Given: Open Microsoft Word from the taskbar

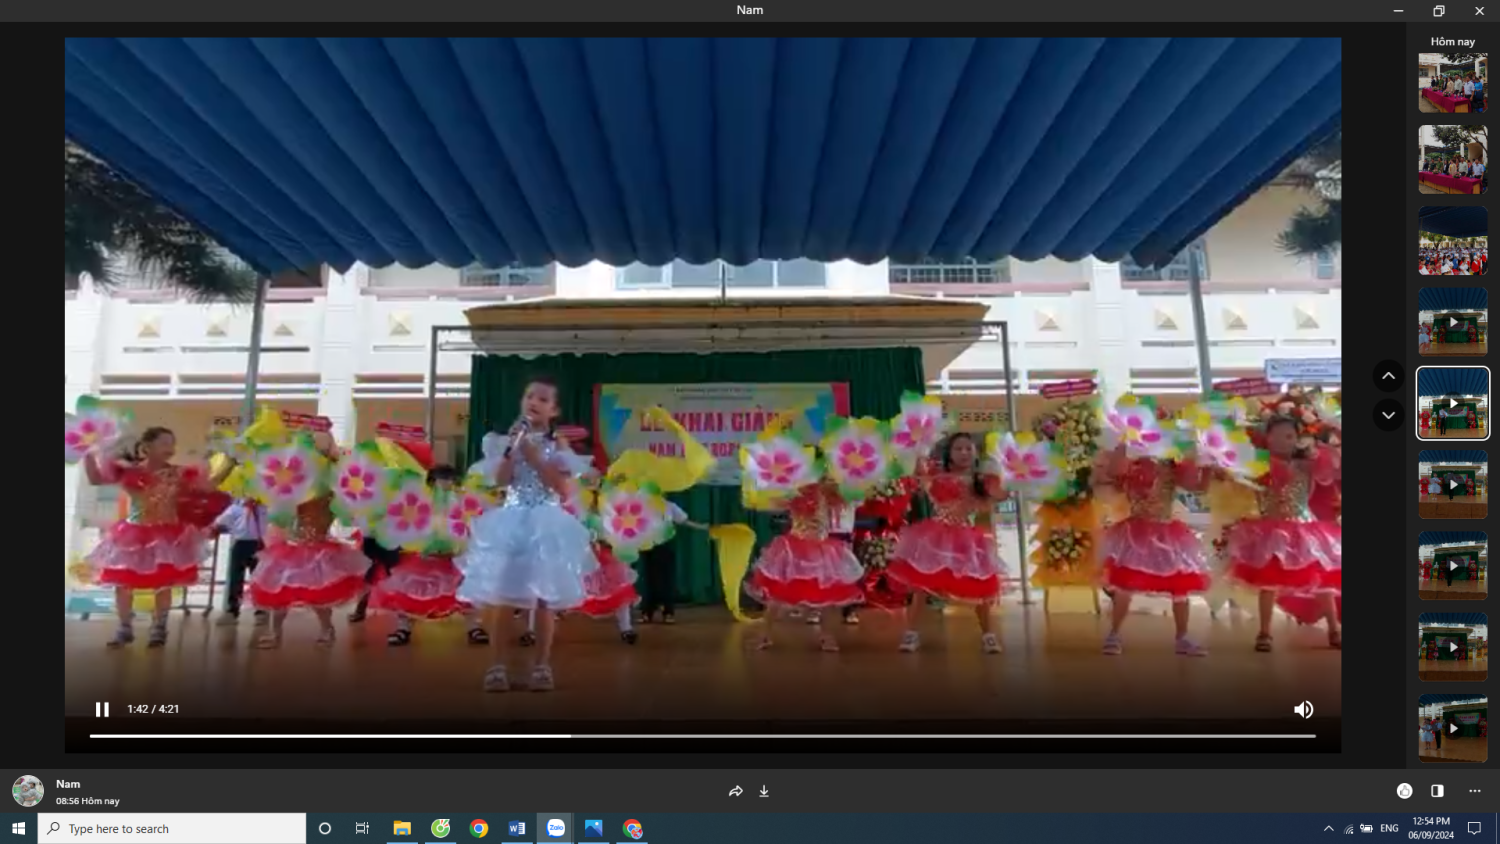Looking at the screenshot, I should pos(517,828).
